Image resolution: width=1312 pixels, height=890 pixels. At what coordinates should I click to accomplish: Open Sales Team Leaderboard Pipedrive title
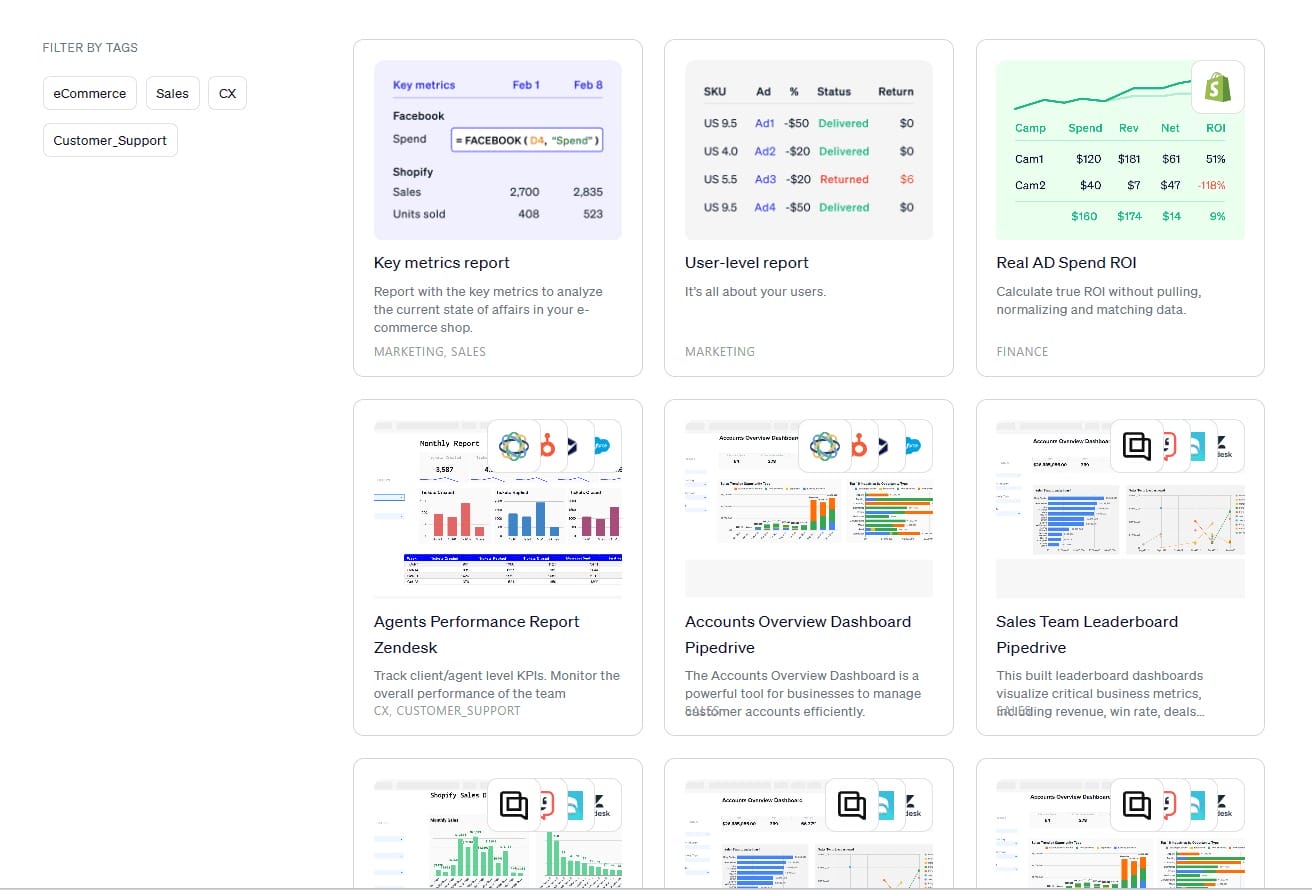point(1087,634)
